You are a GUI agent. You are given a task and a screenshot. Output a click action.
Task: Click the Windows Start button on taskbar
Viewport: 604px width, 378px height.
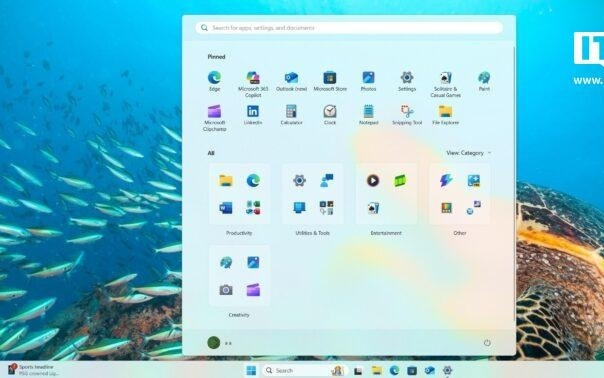click(x=251, y=371)
